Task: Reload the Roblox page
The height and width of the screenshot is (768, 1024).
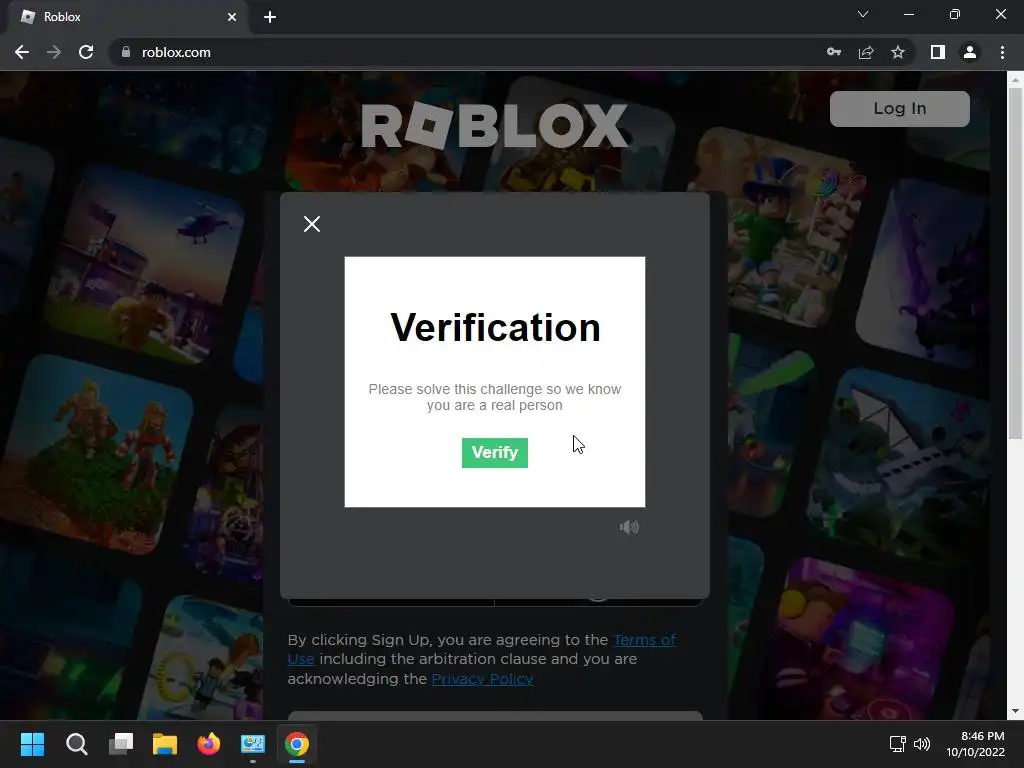Action: click(x=86, y=52)
